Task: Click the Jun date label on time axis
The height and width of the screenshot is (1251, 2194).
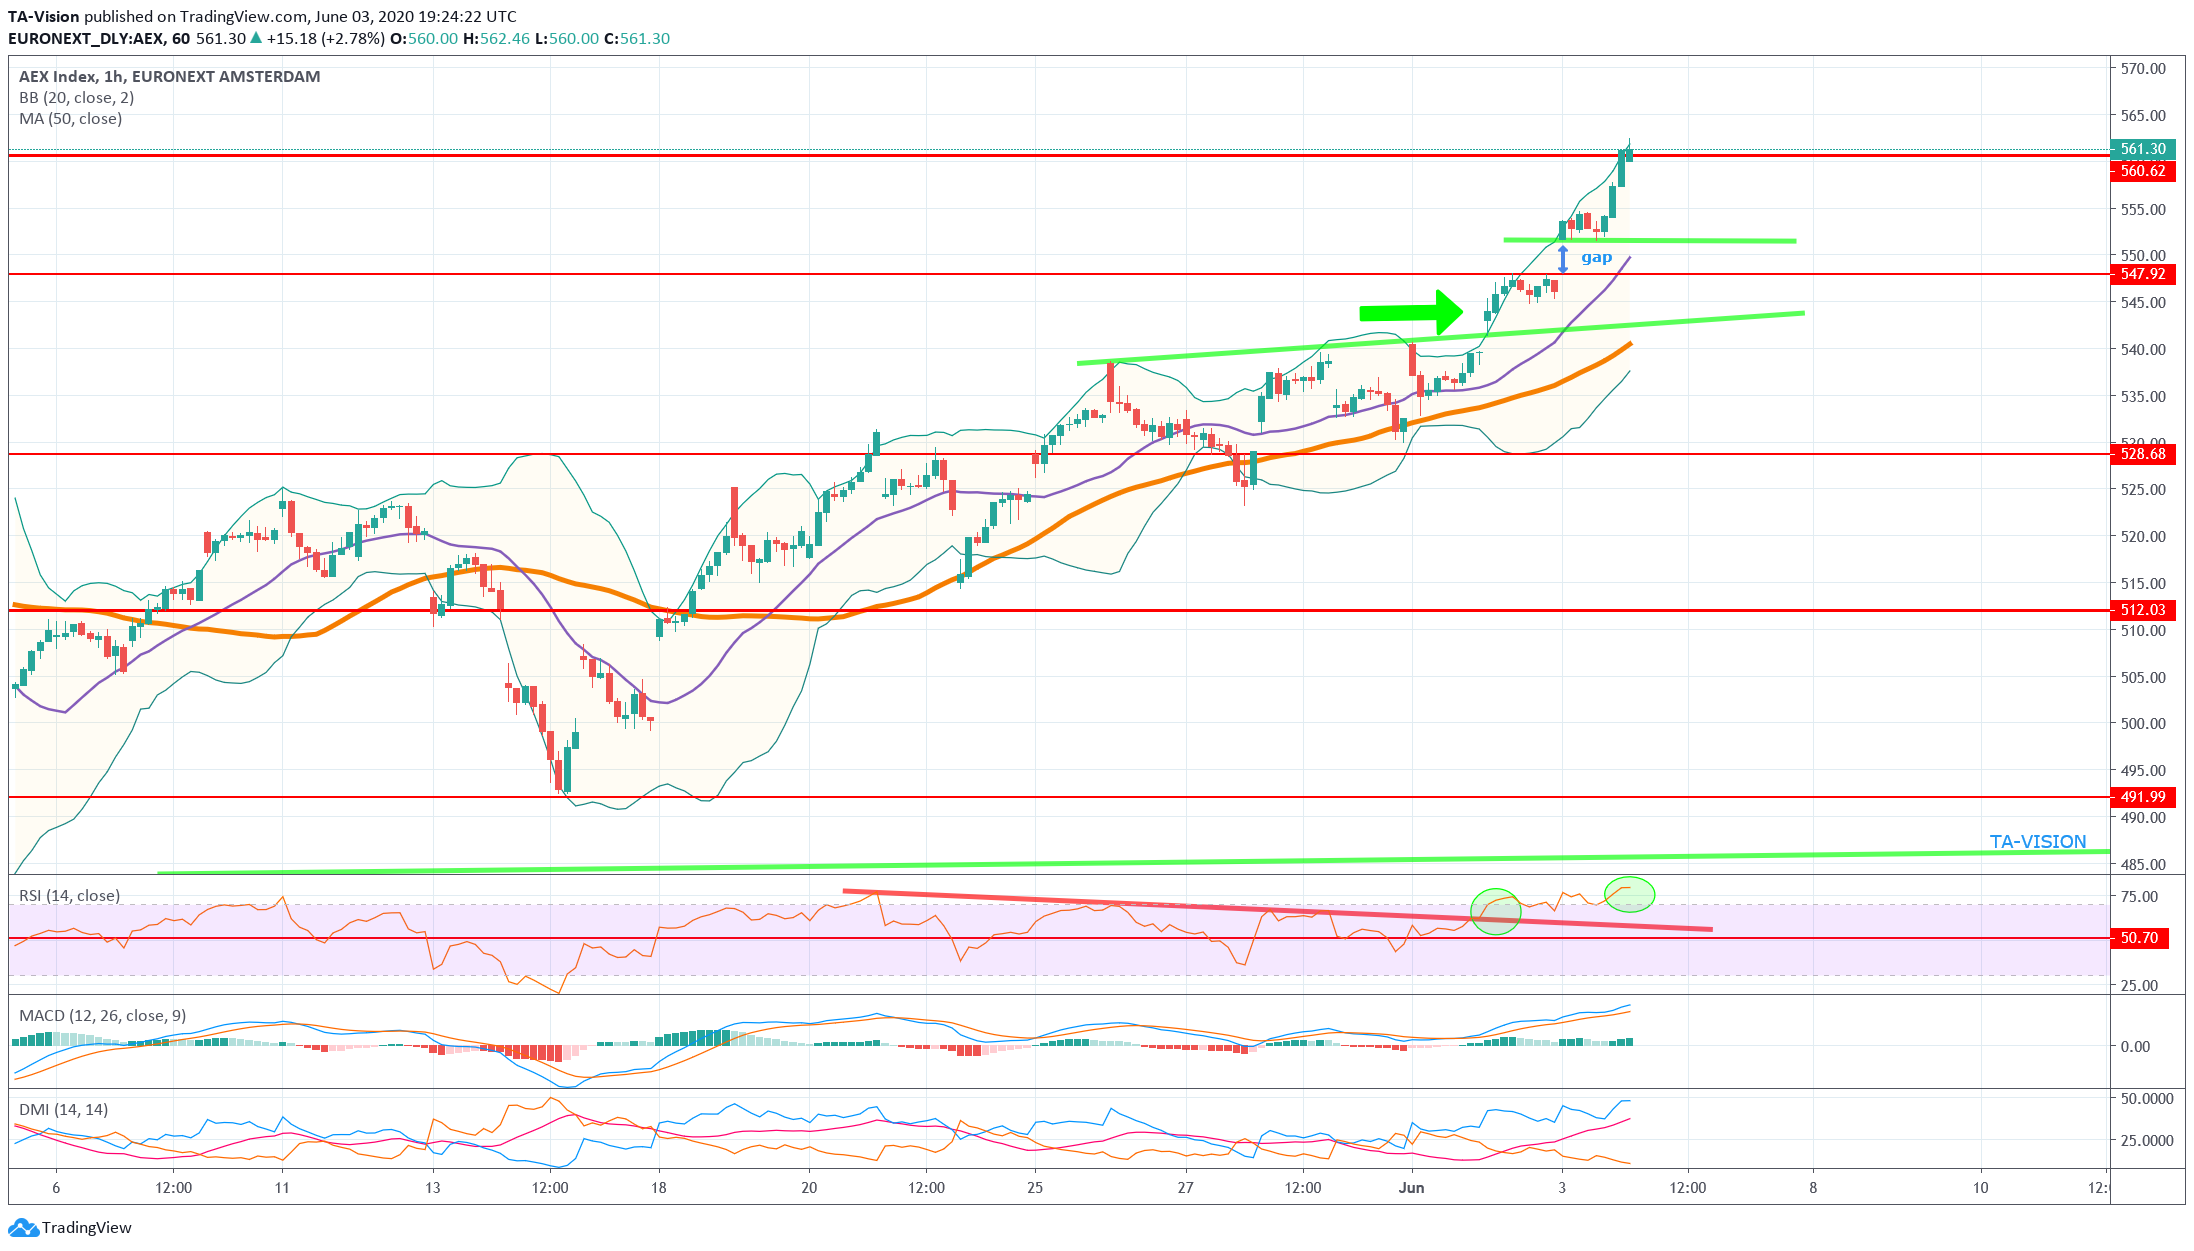Action: (1411, 1188)
